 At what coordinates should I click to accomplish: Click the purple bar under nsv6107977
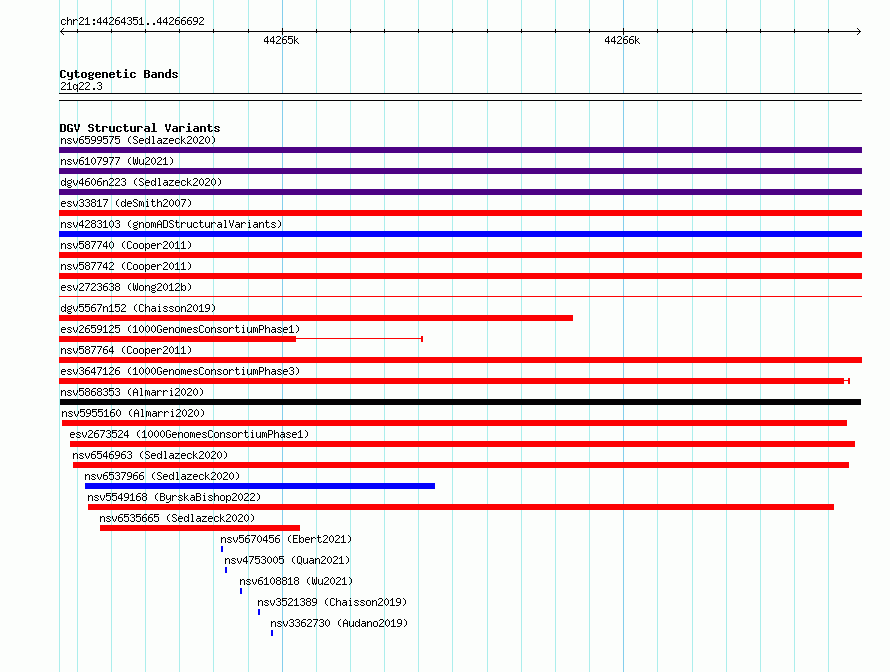coord(460,171)
